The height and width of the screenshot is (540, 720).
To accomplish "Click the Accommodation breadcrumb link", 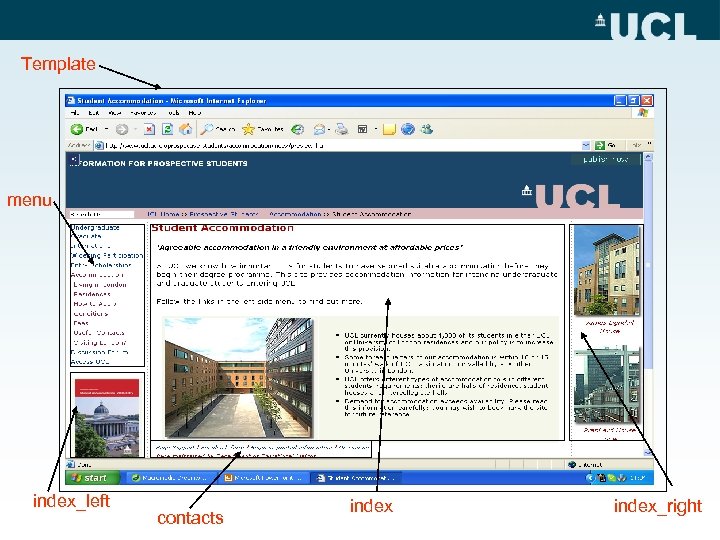I will click(295, 214).
